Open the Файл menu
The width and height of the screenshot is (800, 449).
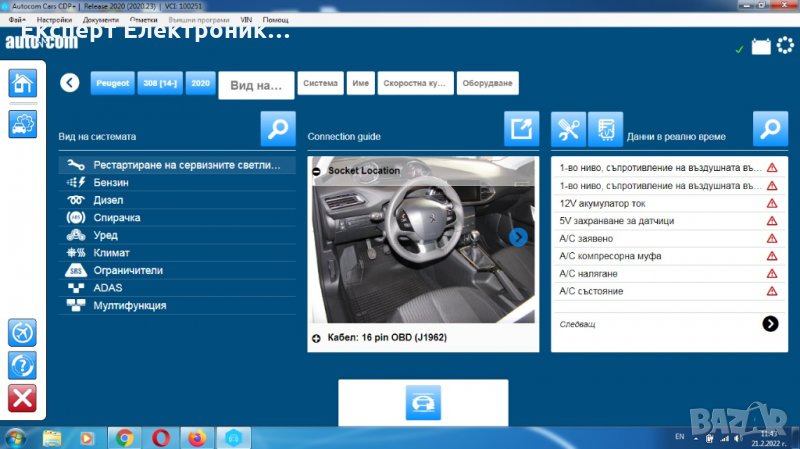[x=17, y=20]
